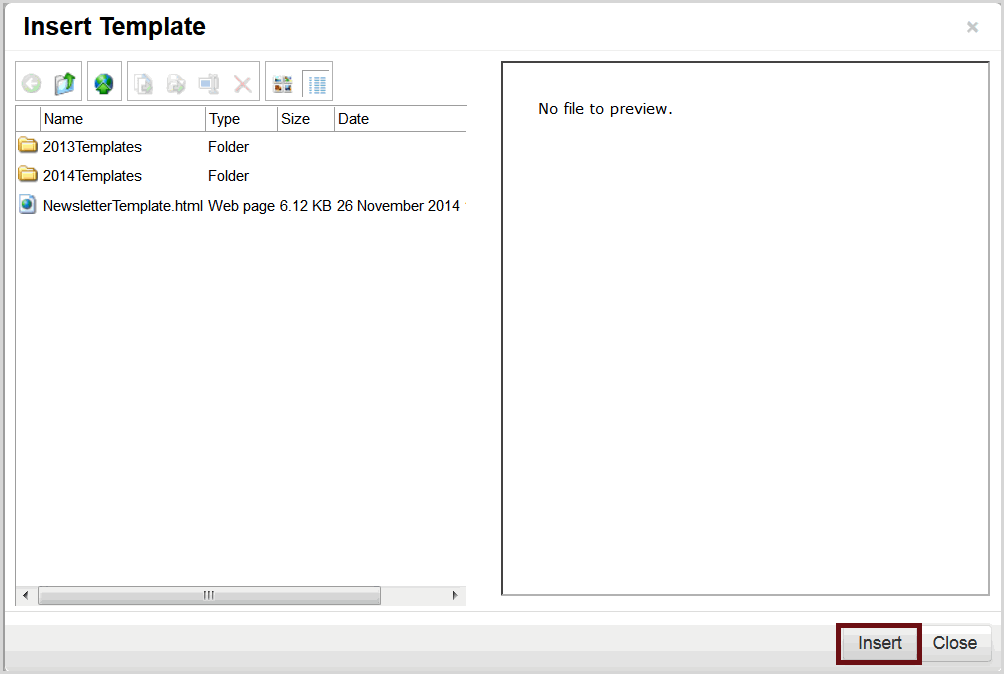Select NewsletterTemplate.html file
The image size is (1004, 674).
122,206
